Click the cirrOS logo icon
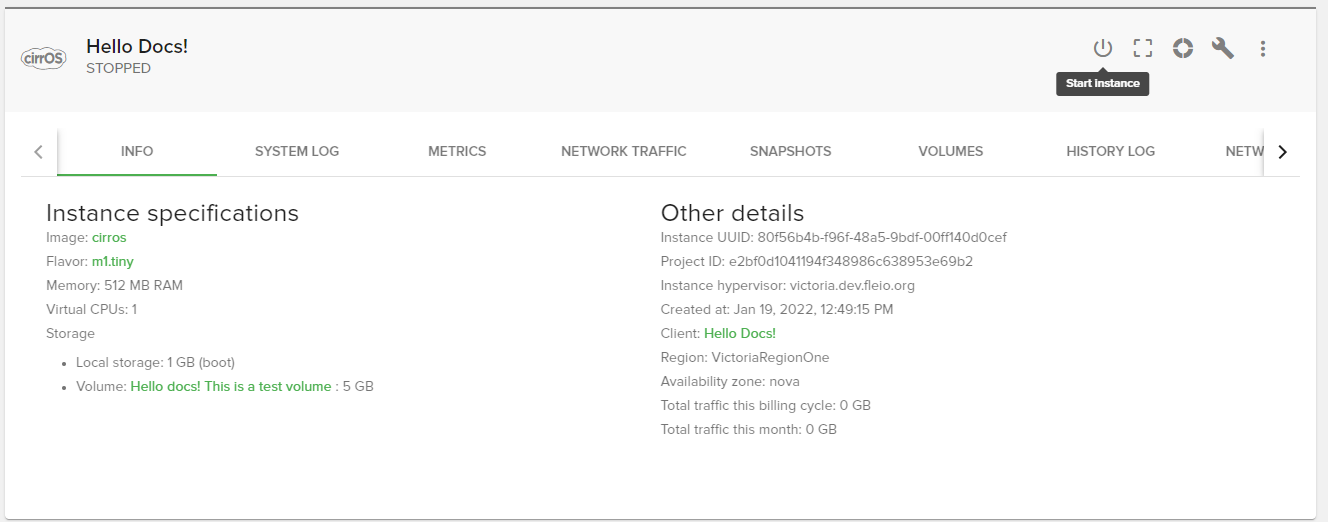Screen dimensions: 1328x522 43,58
